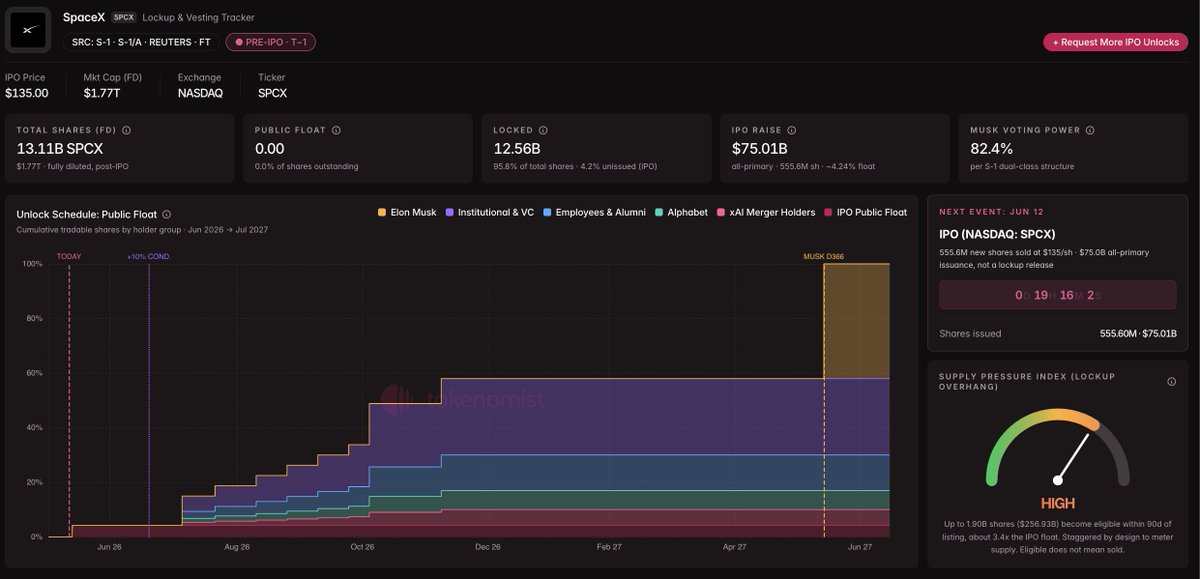The height and width of the screenshot is (579, 1200).
Task: Click the TODAY timeline marker on chart
Action: 69,256
